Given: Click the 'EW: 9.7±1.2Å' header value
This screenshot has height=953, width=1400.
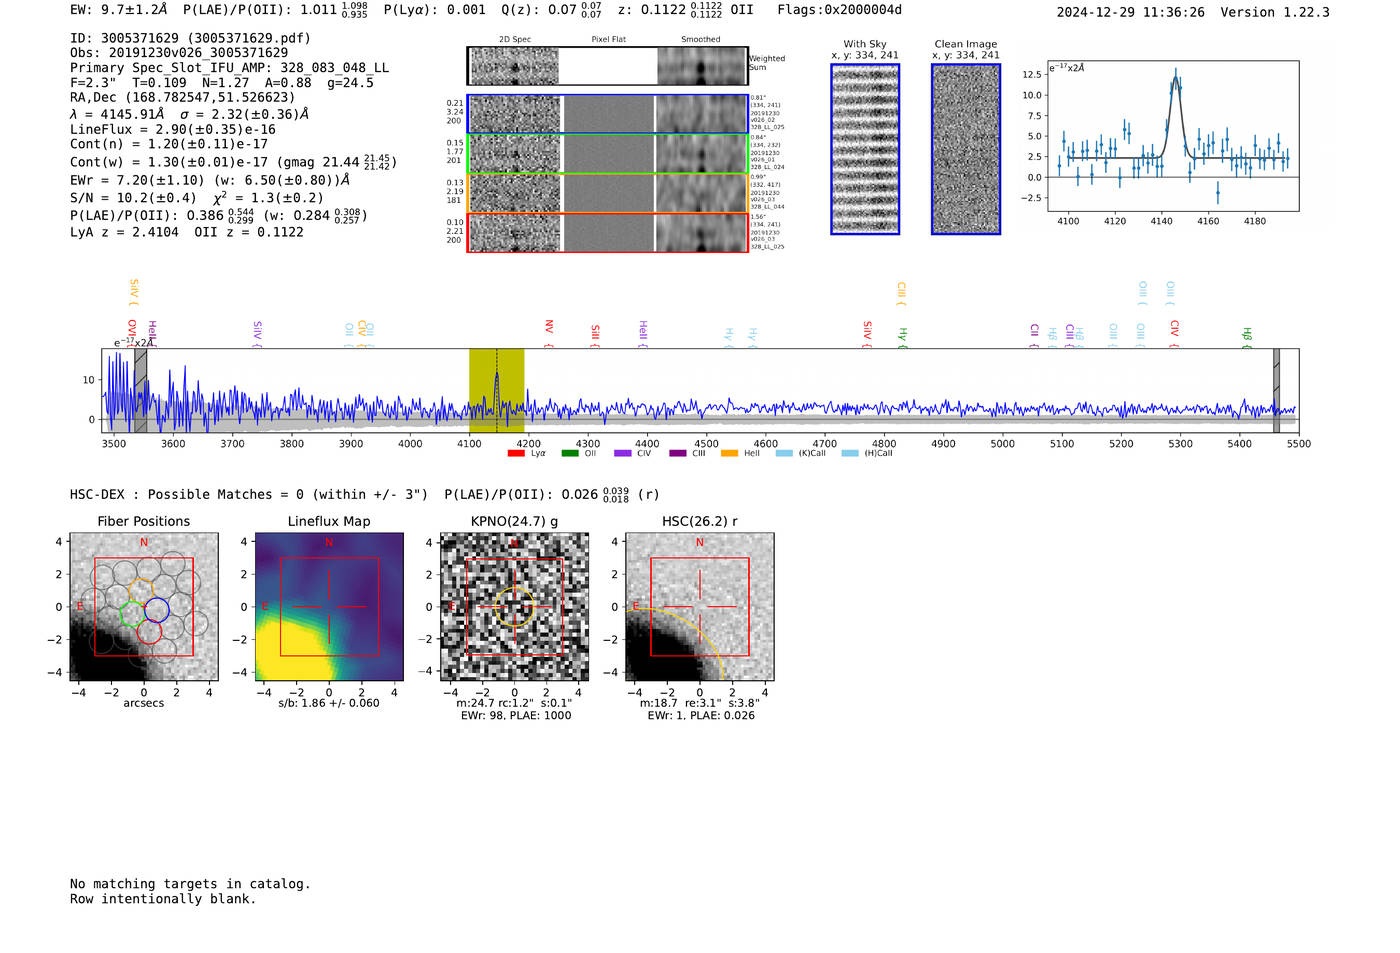Looking at the screenshot, I should (x=119, y=10).
